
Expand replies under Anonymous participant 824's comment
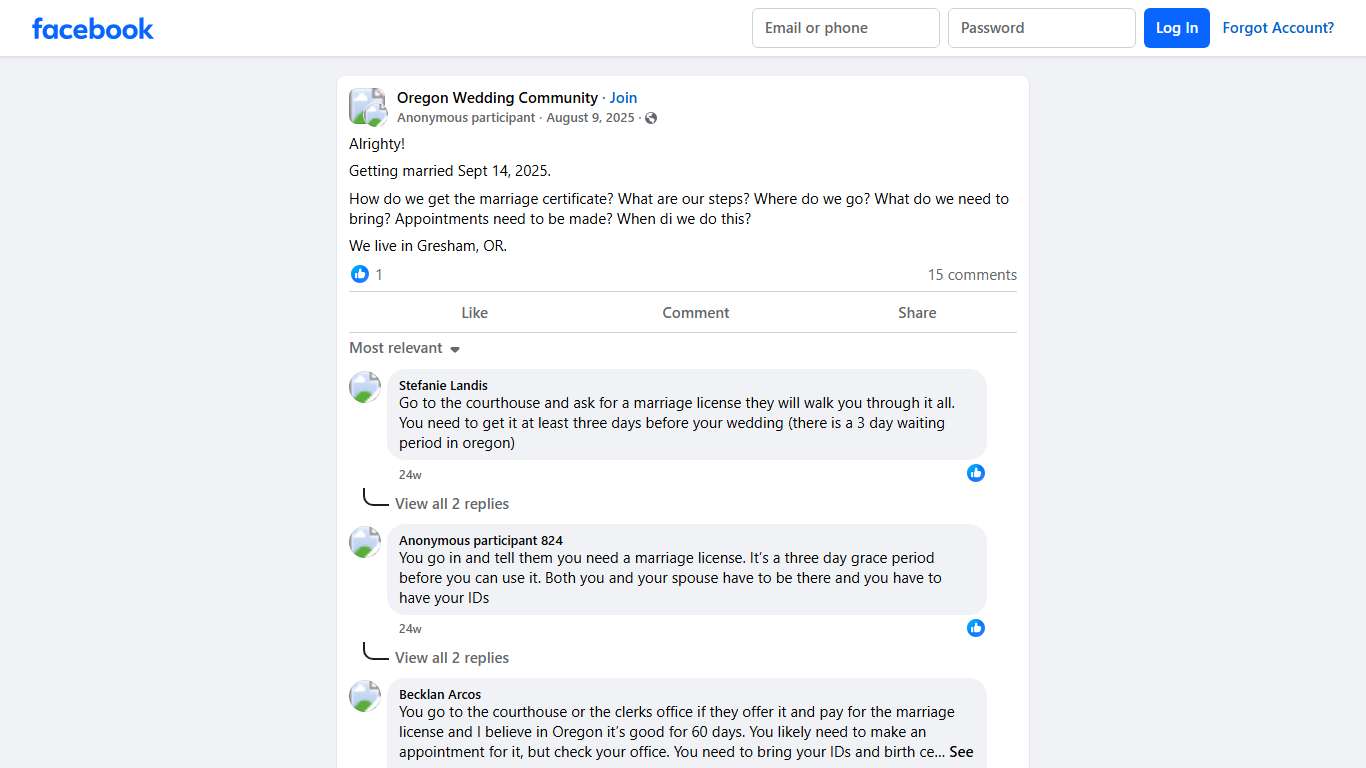[452, 658]
